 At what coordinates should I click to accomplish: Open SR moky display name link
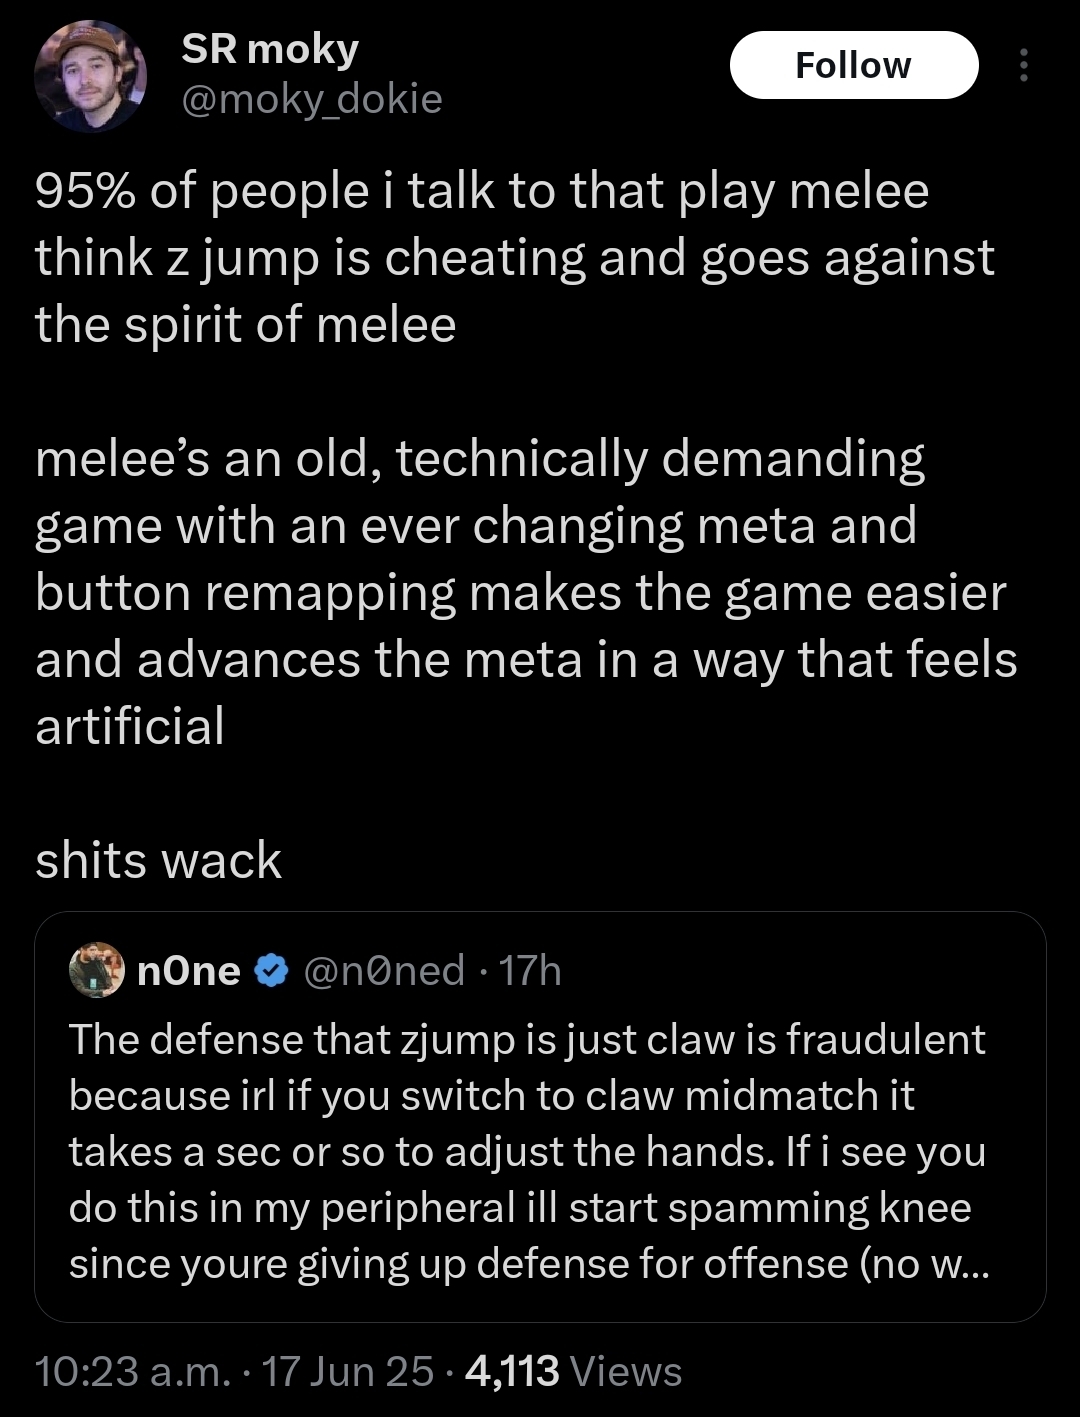coord(270,49)
